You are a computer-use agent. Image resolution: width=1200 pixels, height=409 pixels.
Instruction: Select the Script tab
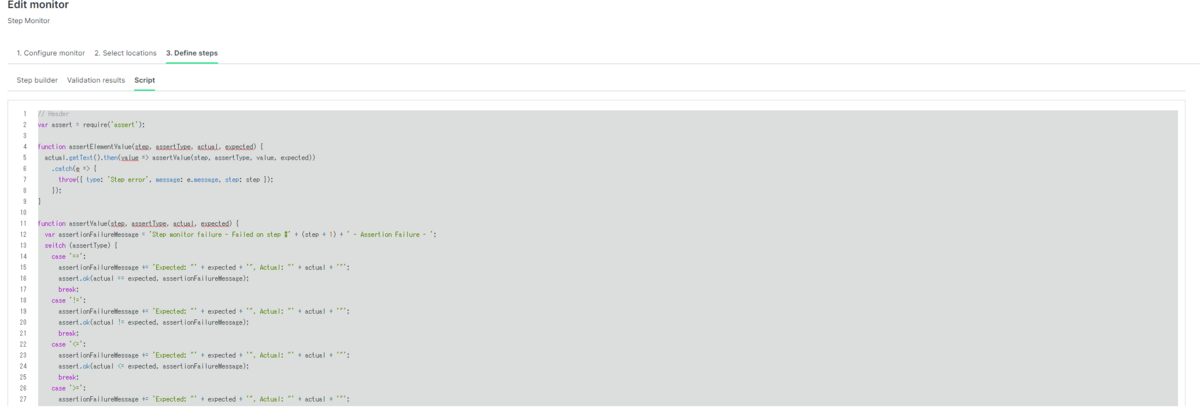point(145,80)
